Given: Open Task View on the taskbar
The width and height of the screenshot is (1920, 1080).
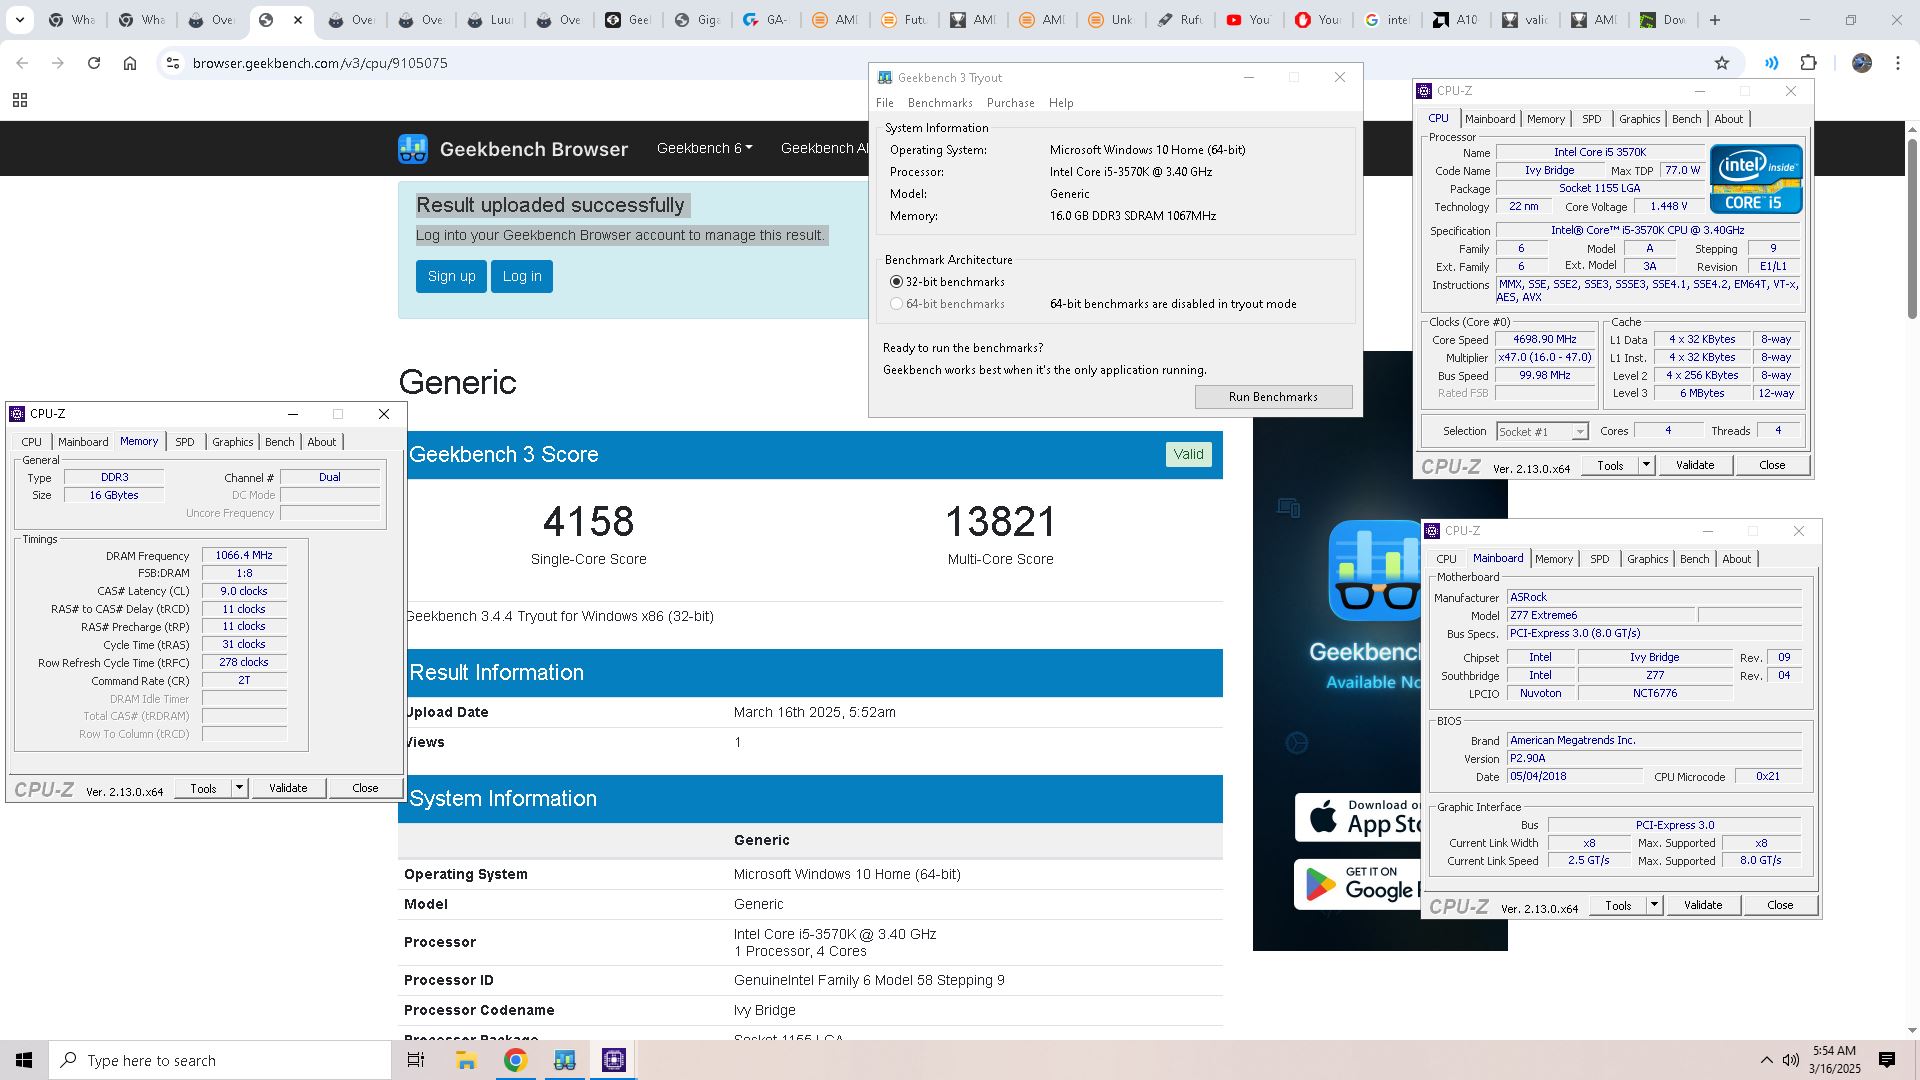Looking at the screenshot, I should click(416, 1060).
